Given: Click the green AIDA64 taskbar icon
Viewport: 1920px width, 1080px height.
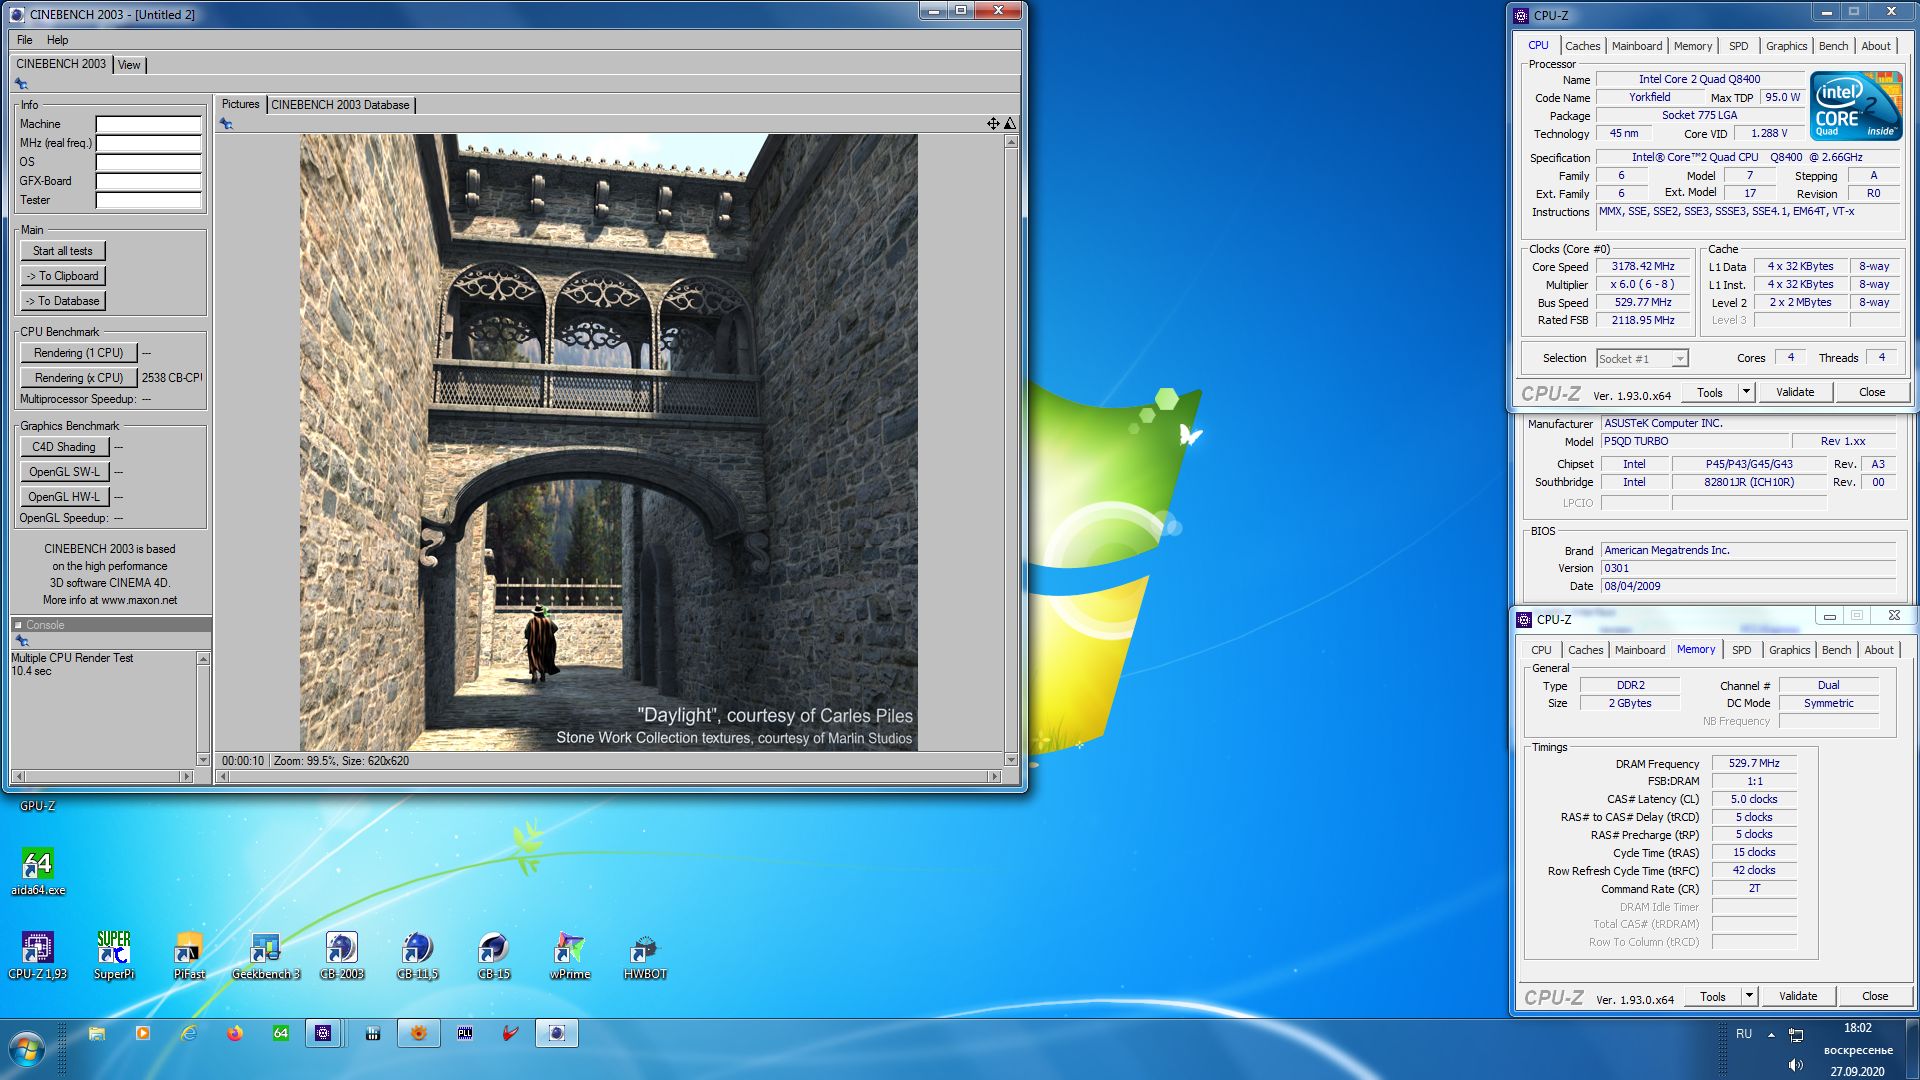Looking at the screenshot, I should 281,1034.
